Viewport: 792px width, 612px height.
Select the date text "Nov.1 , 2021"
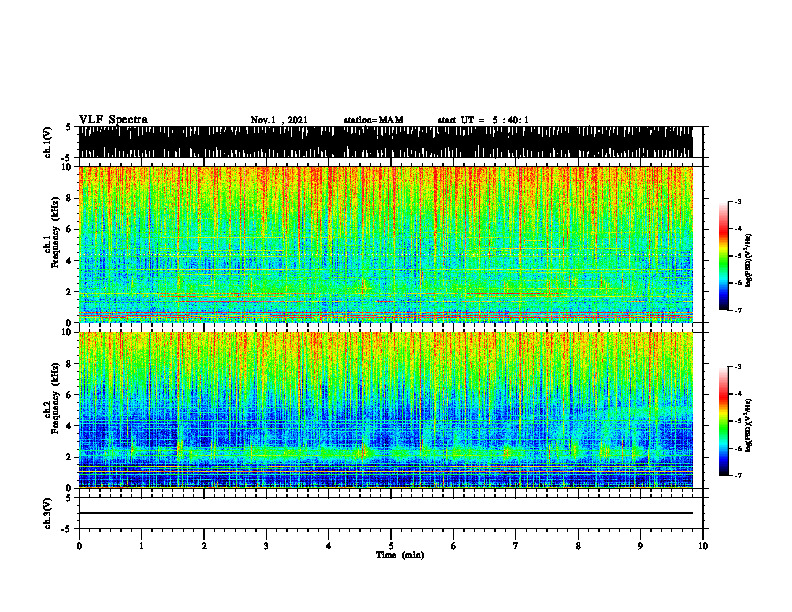click(279, 120)
